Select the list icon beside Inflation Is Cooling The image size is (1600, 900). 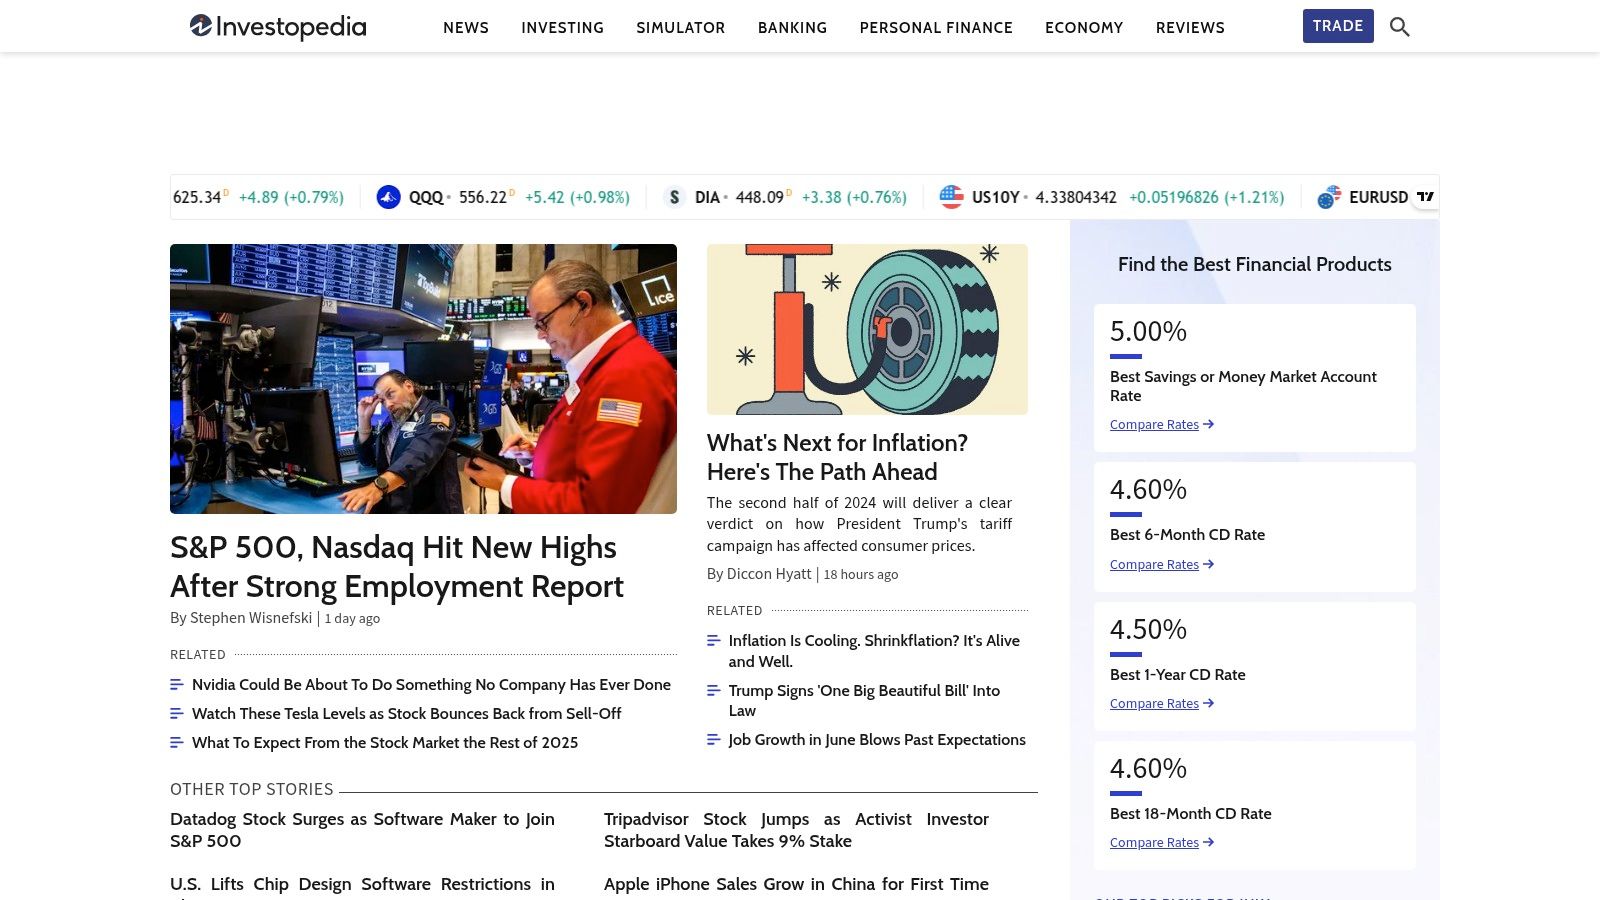(x=714, y=641)
